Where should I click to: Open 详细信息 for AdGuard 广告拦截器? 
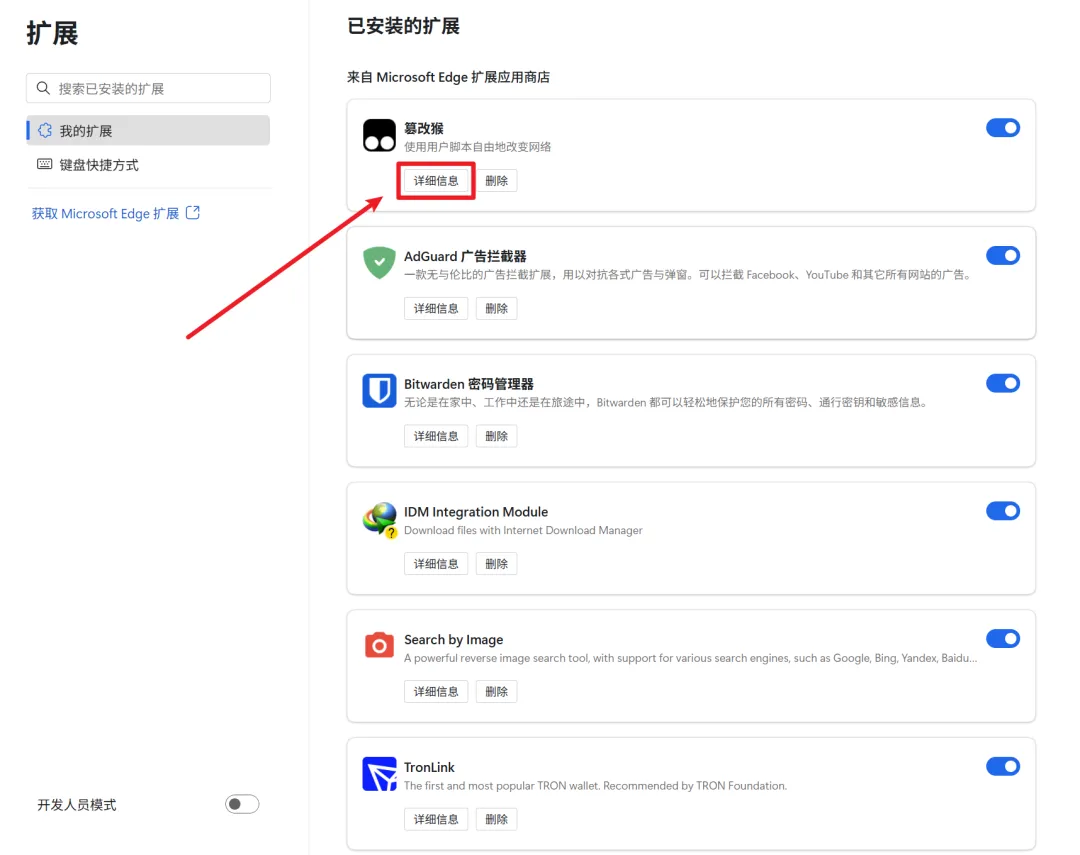pos(436,309)
